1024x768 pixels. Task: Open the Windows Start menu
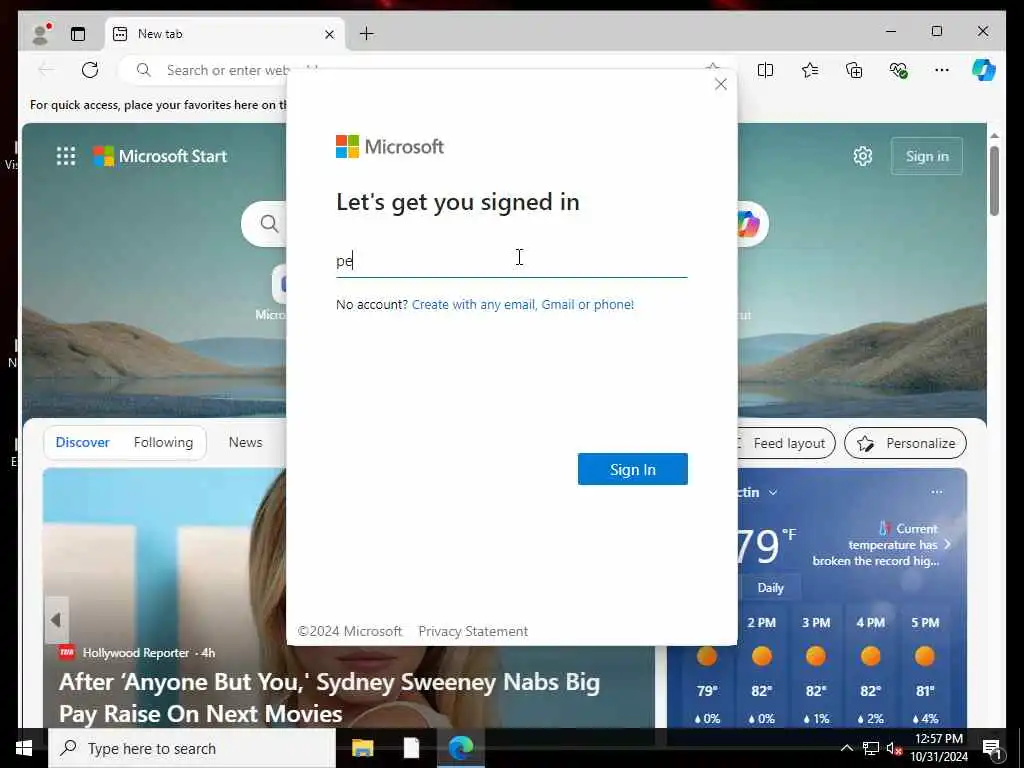[24, 748]
